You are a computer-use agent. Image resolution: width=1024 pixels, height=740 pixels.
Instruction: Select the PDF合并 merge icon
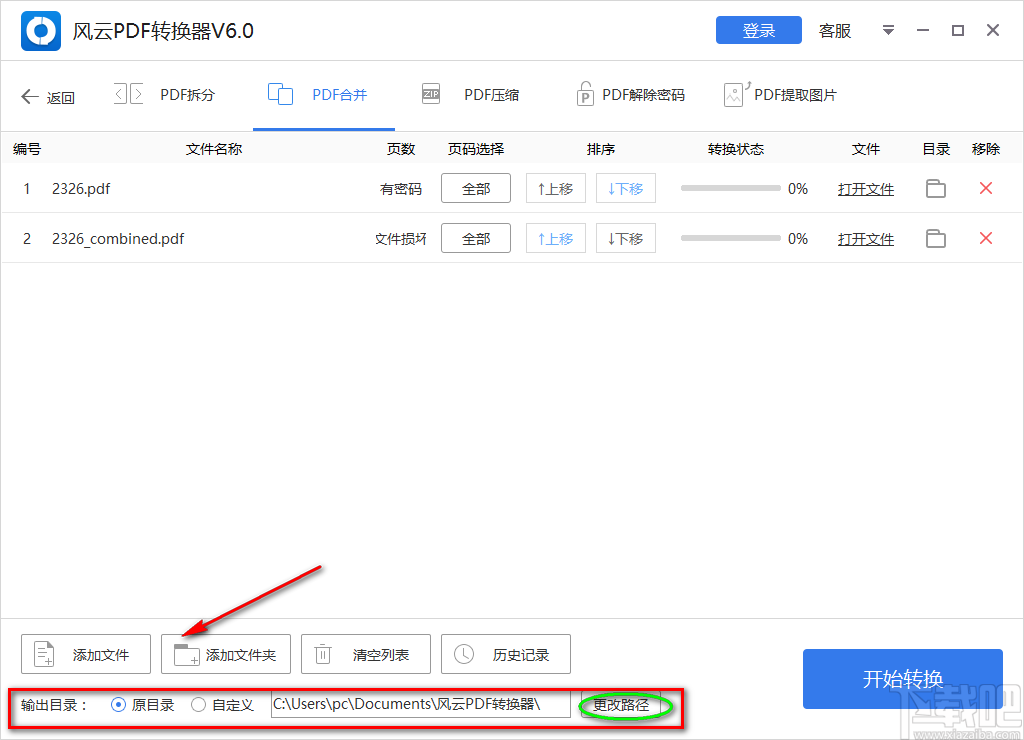coord(280,94)
